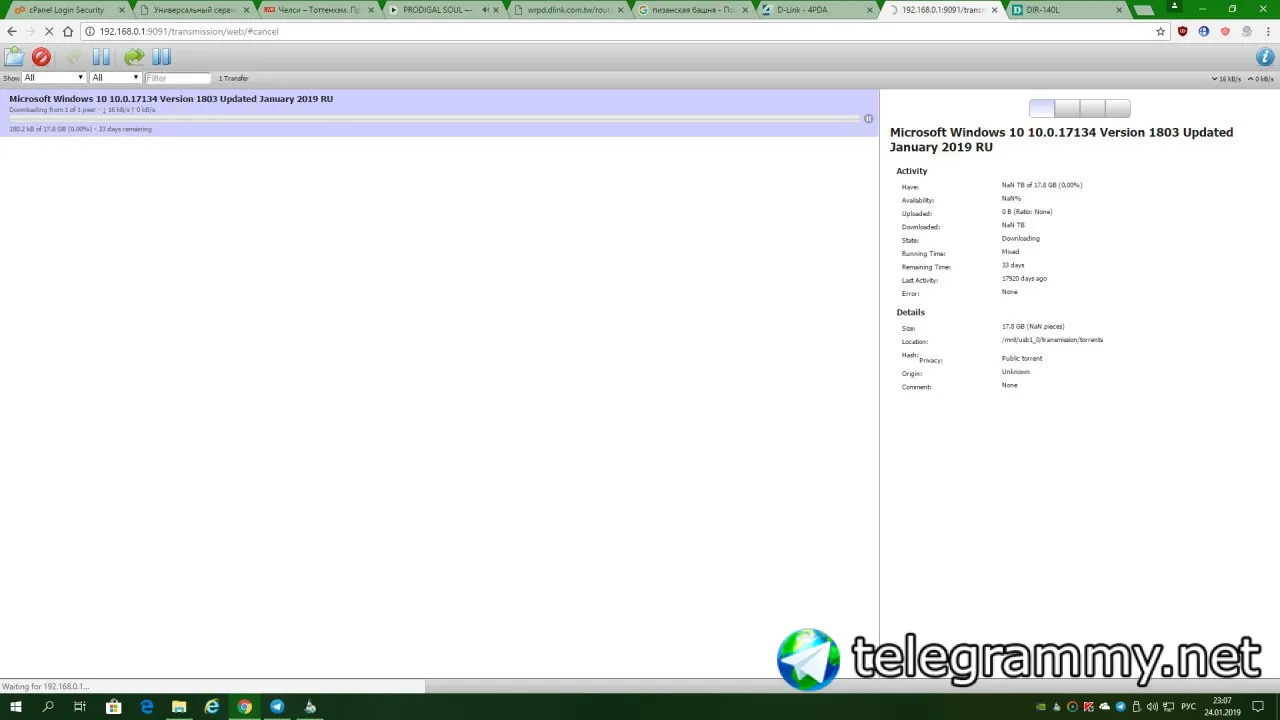The image size is (1280, 720).
Task: Switch to the first inspector tab
Action: (x=1041, y=109)
